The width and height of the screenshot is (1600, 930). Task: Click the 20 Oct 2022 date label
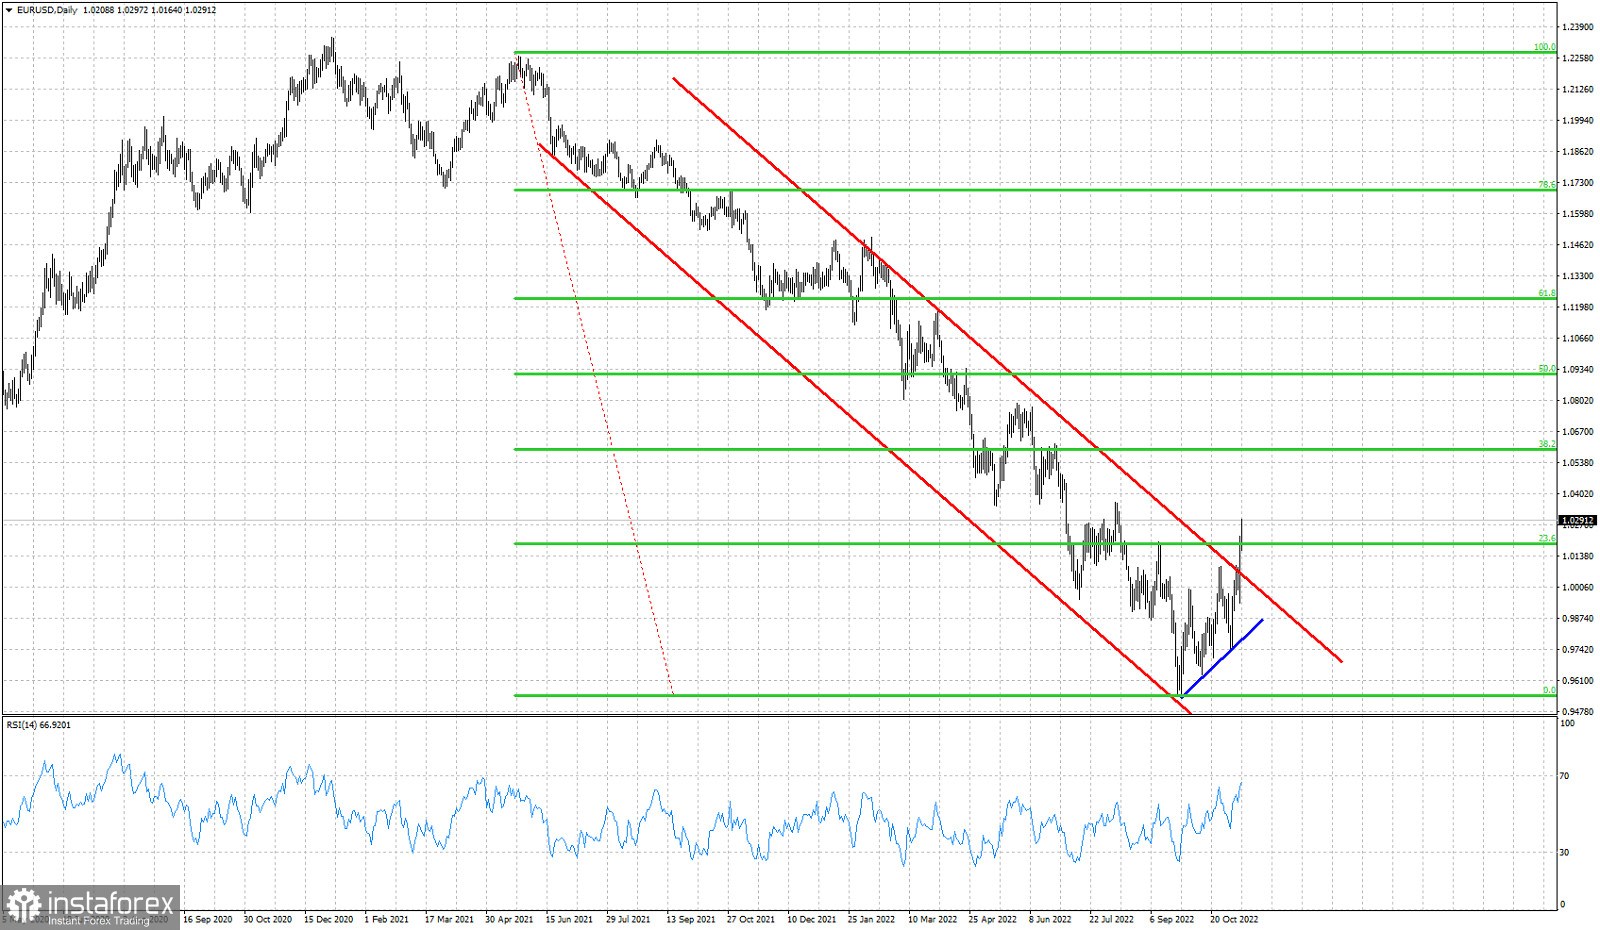point(1234,919)
